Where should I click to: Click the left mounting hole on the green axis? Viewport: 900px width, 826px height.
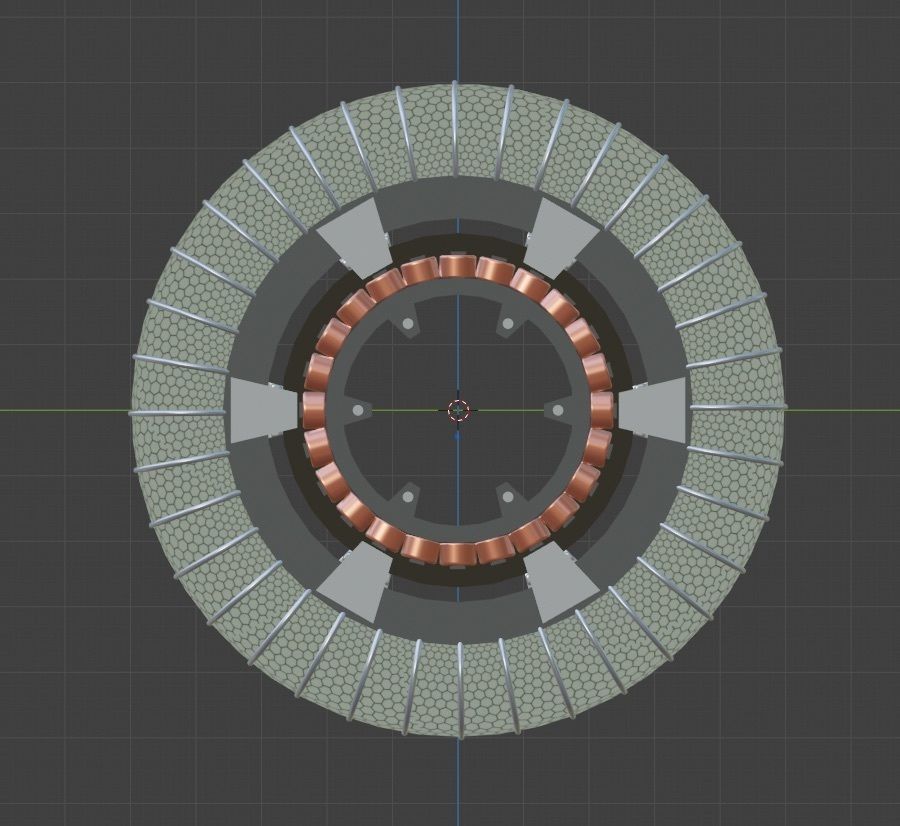pos(358,410)
